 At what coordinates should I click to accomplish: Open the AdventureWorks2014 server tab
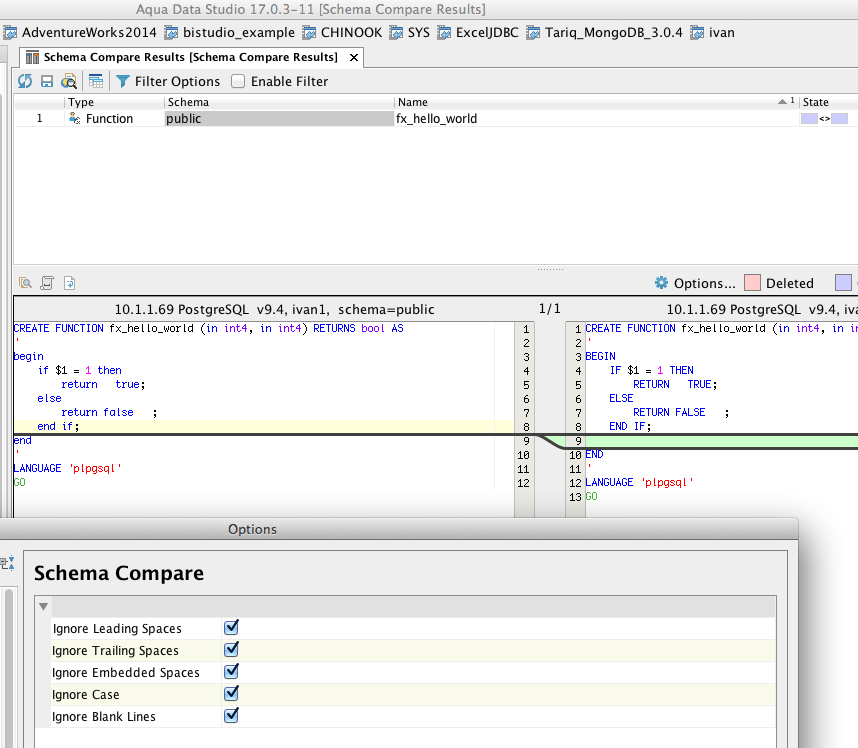[80, 33]
